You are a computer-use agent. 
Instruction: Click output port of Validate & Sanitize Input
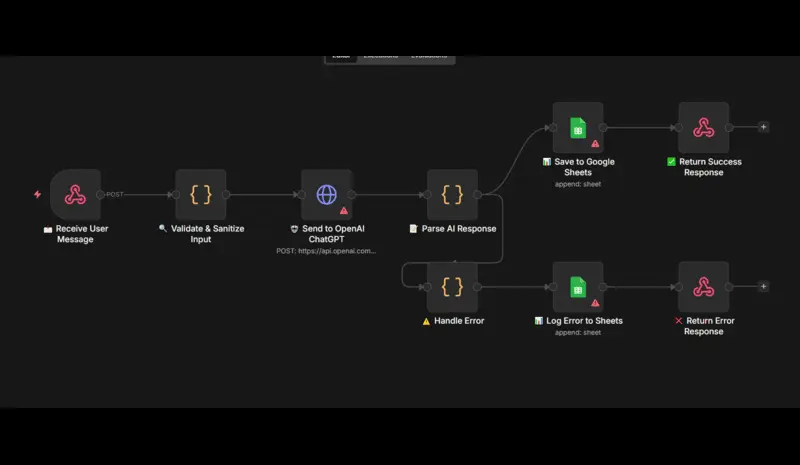point(226,194)
